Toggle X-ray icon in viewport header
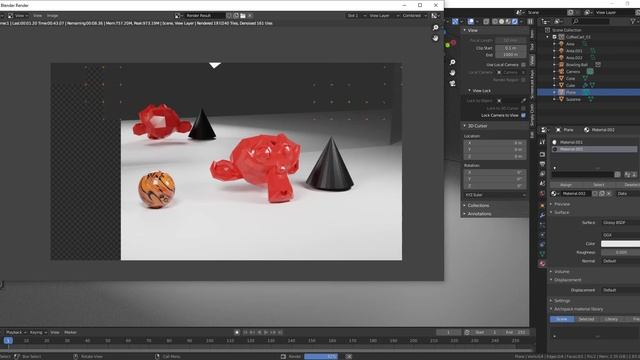 (486, 22)
